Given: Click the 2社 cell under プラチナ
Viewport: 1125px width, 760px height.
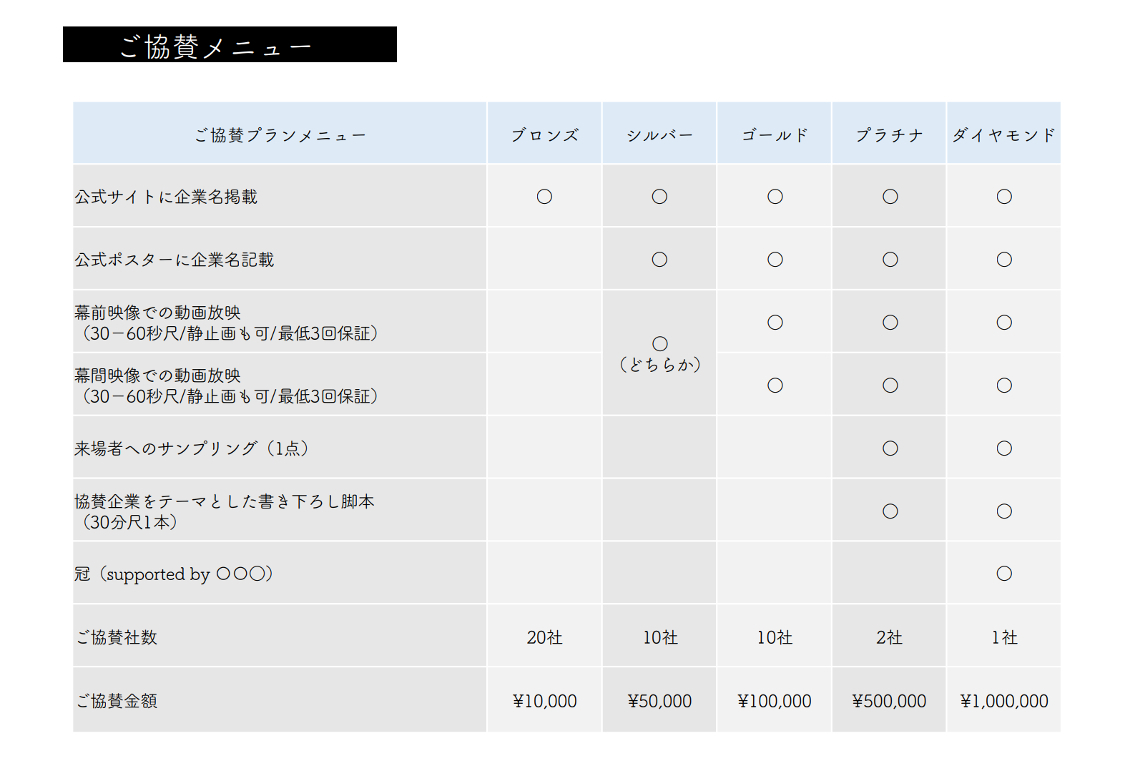Looking at the screenshot, I should point(889,637).
